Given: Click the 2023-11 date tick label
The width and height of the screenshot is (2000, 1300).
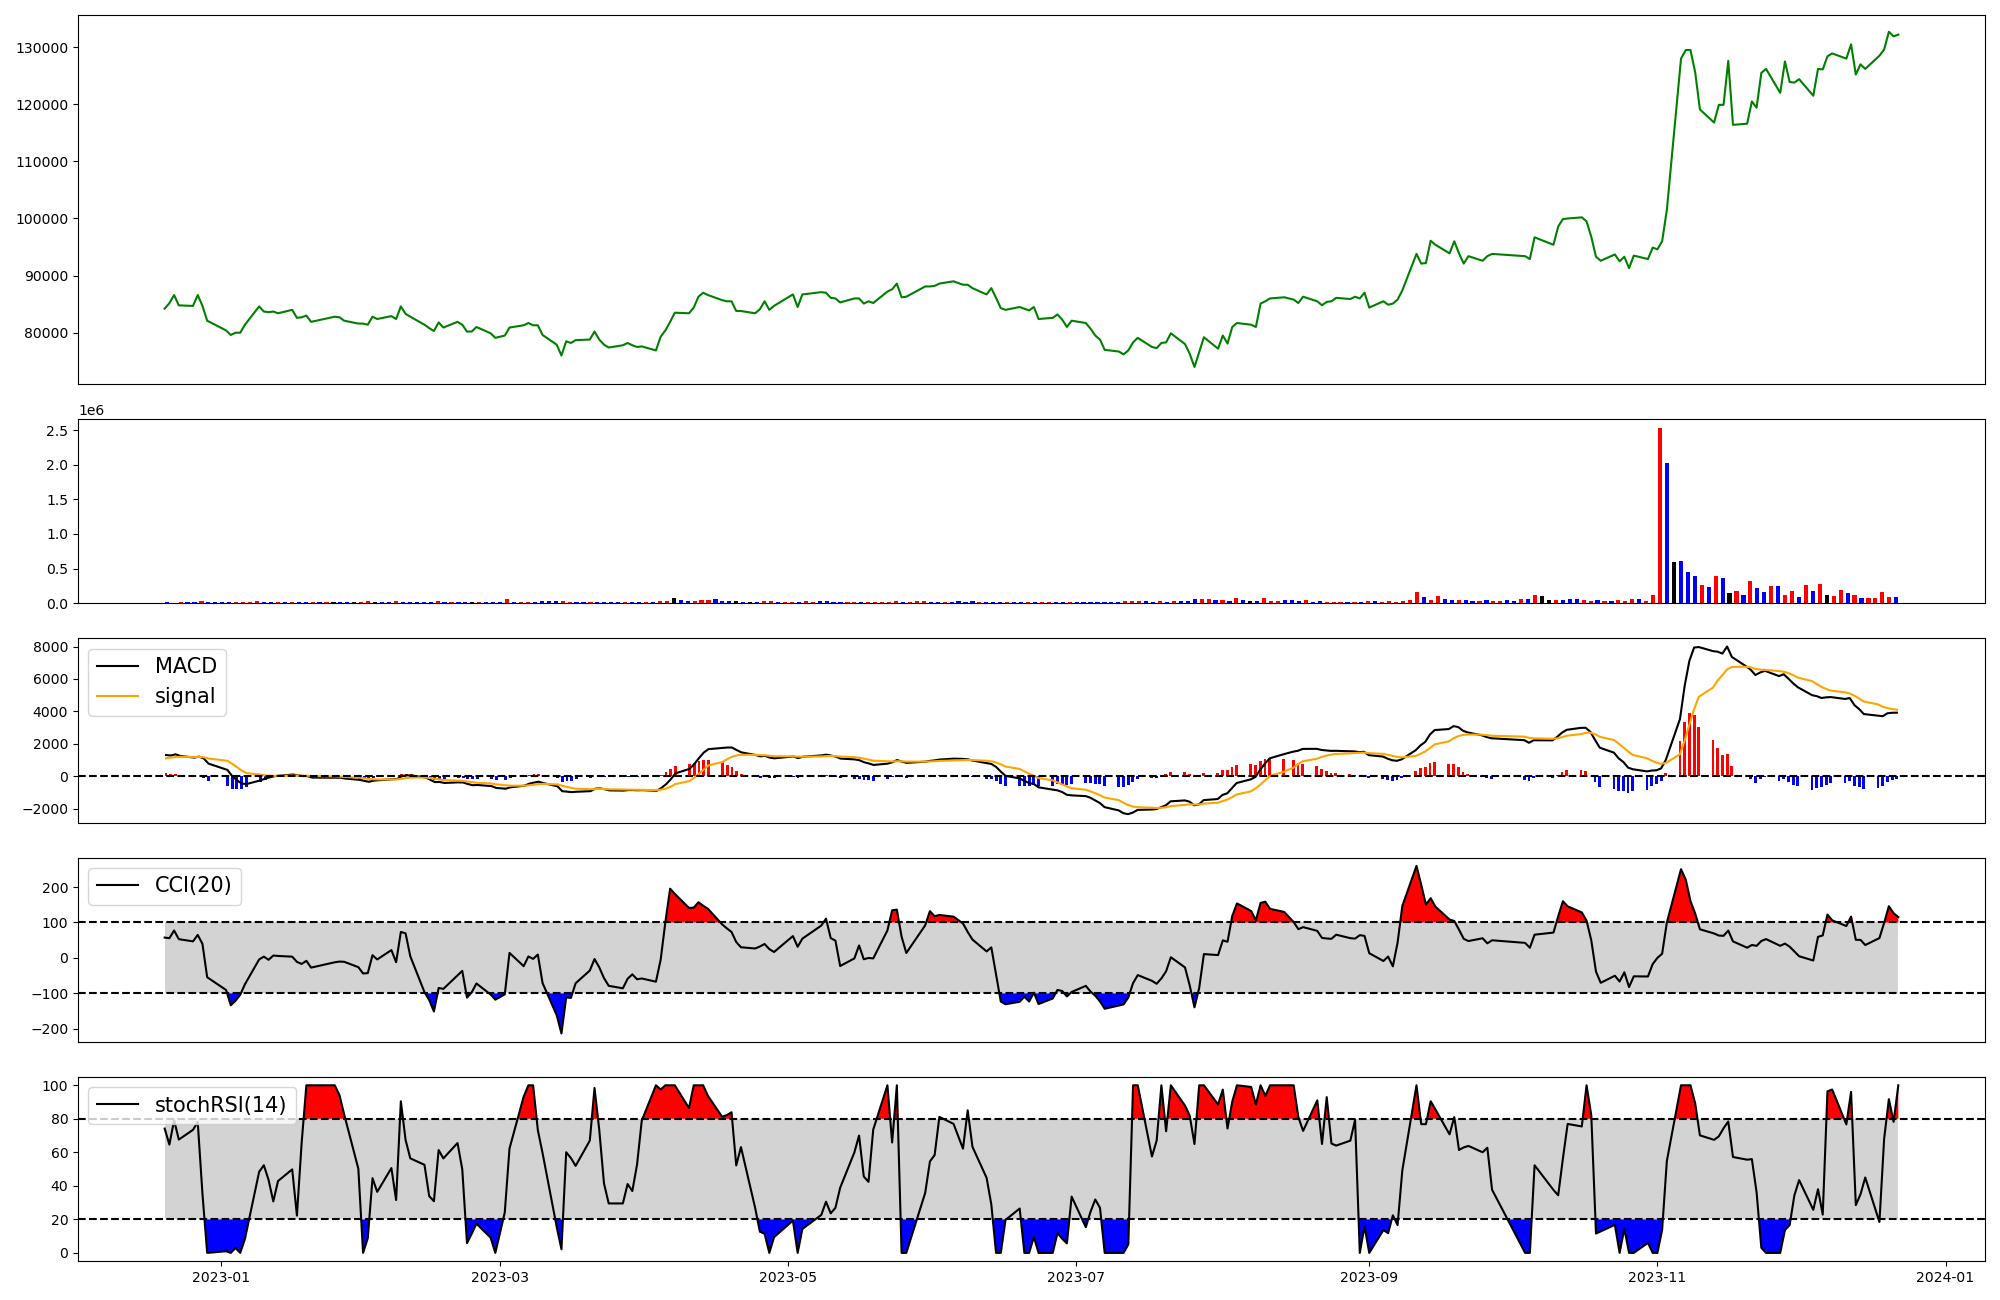Looking at the screenshot, I should tap(1657, 1277).
